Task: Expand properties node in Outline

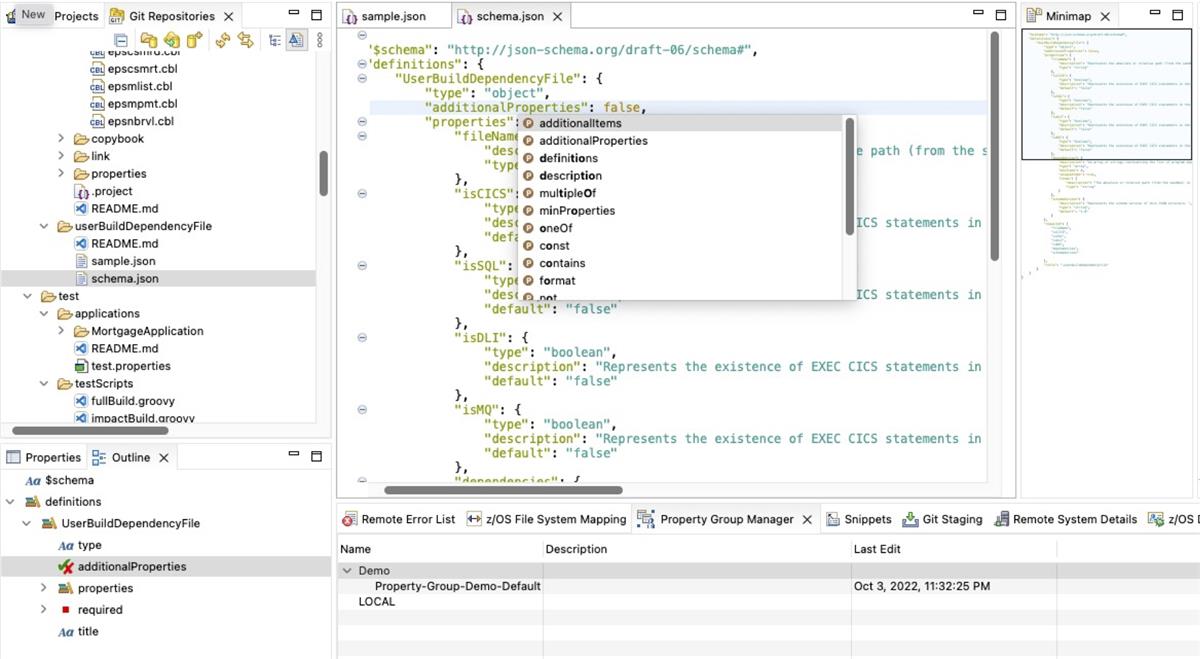Action: 43,588
